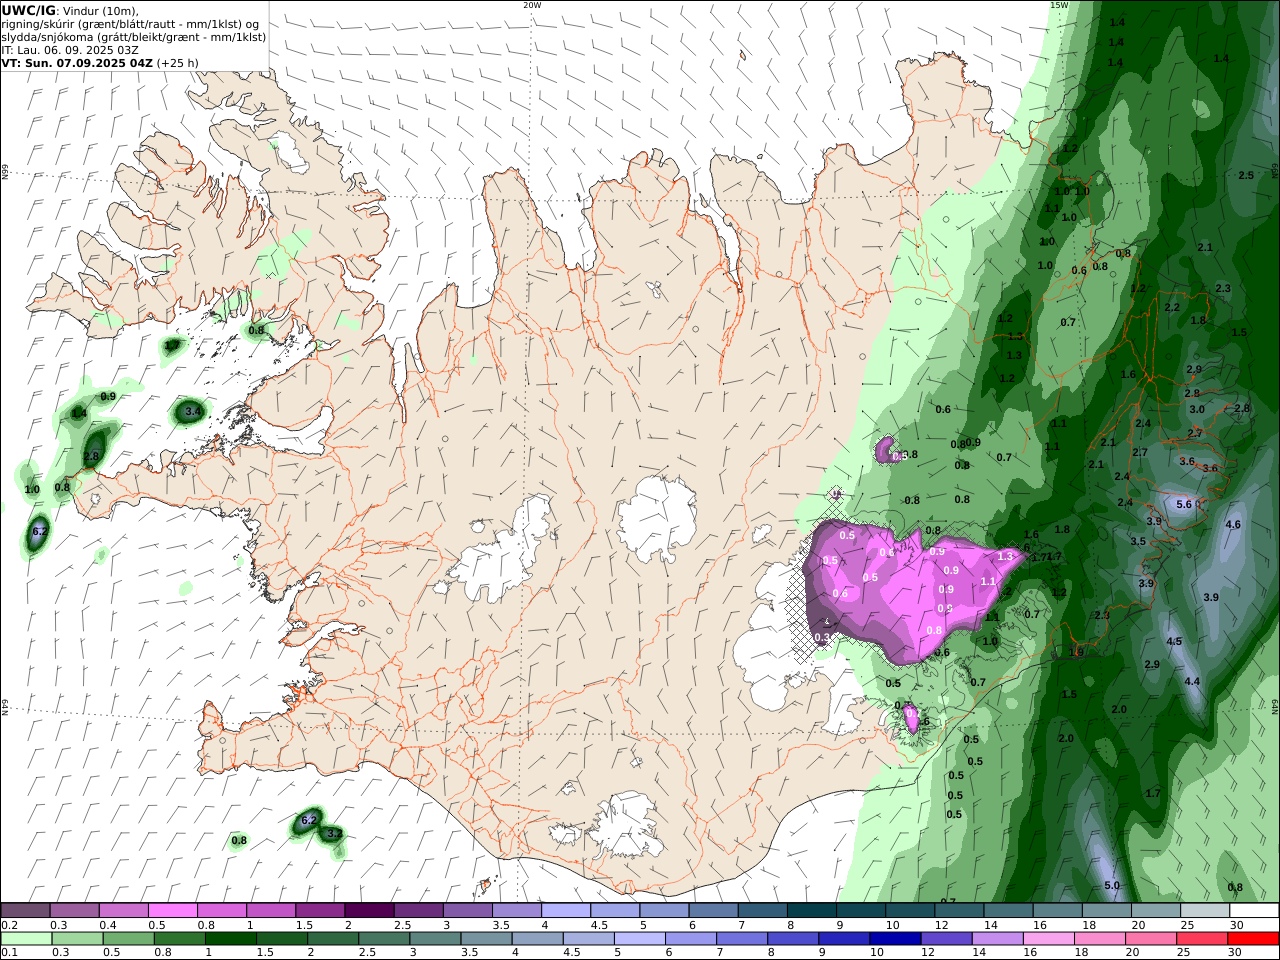1280x960 pixels.
Task: Click the '20W' longitude label
Action: [x=532, y=5]
